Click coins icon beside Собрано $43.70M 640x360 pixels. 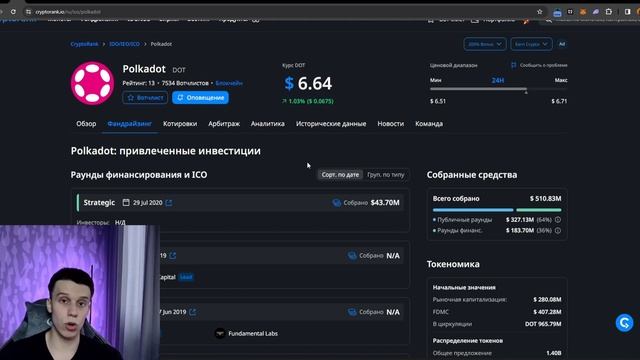click(x=336, y=202)
